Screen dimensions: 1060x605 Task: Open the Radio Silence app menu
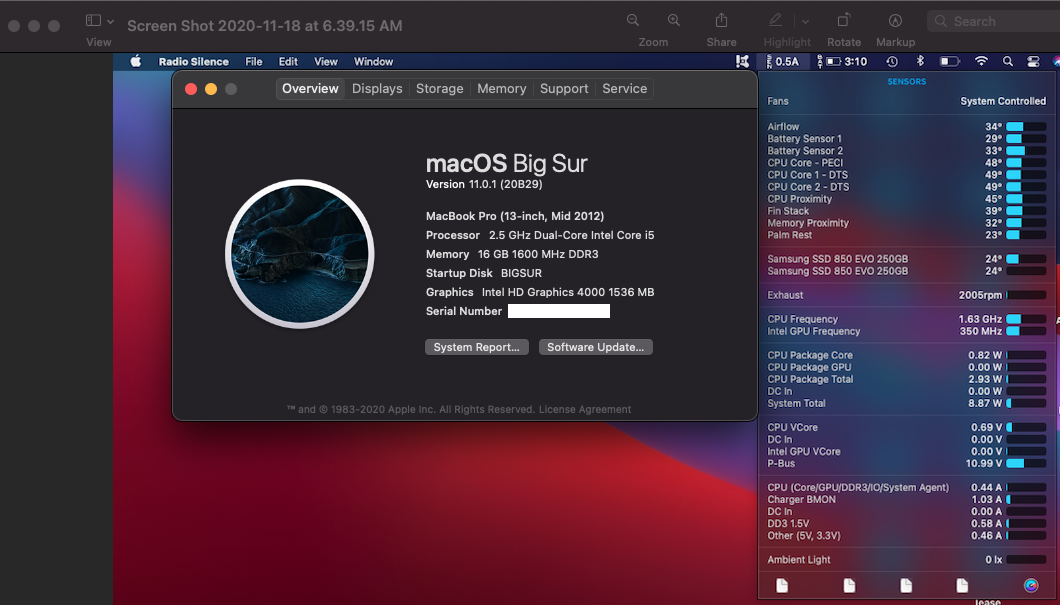[193, 62]
